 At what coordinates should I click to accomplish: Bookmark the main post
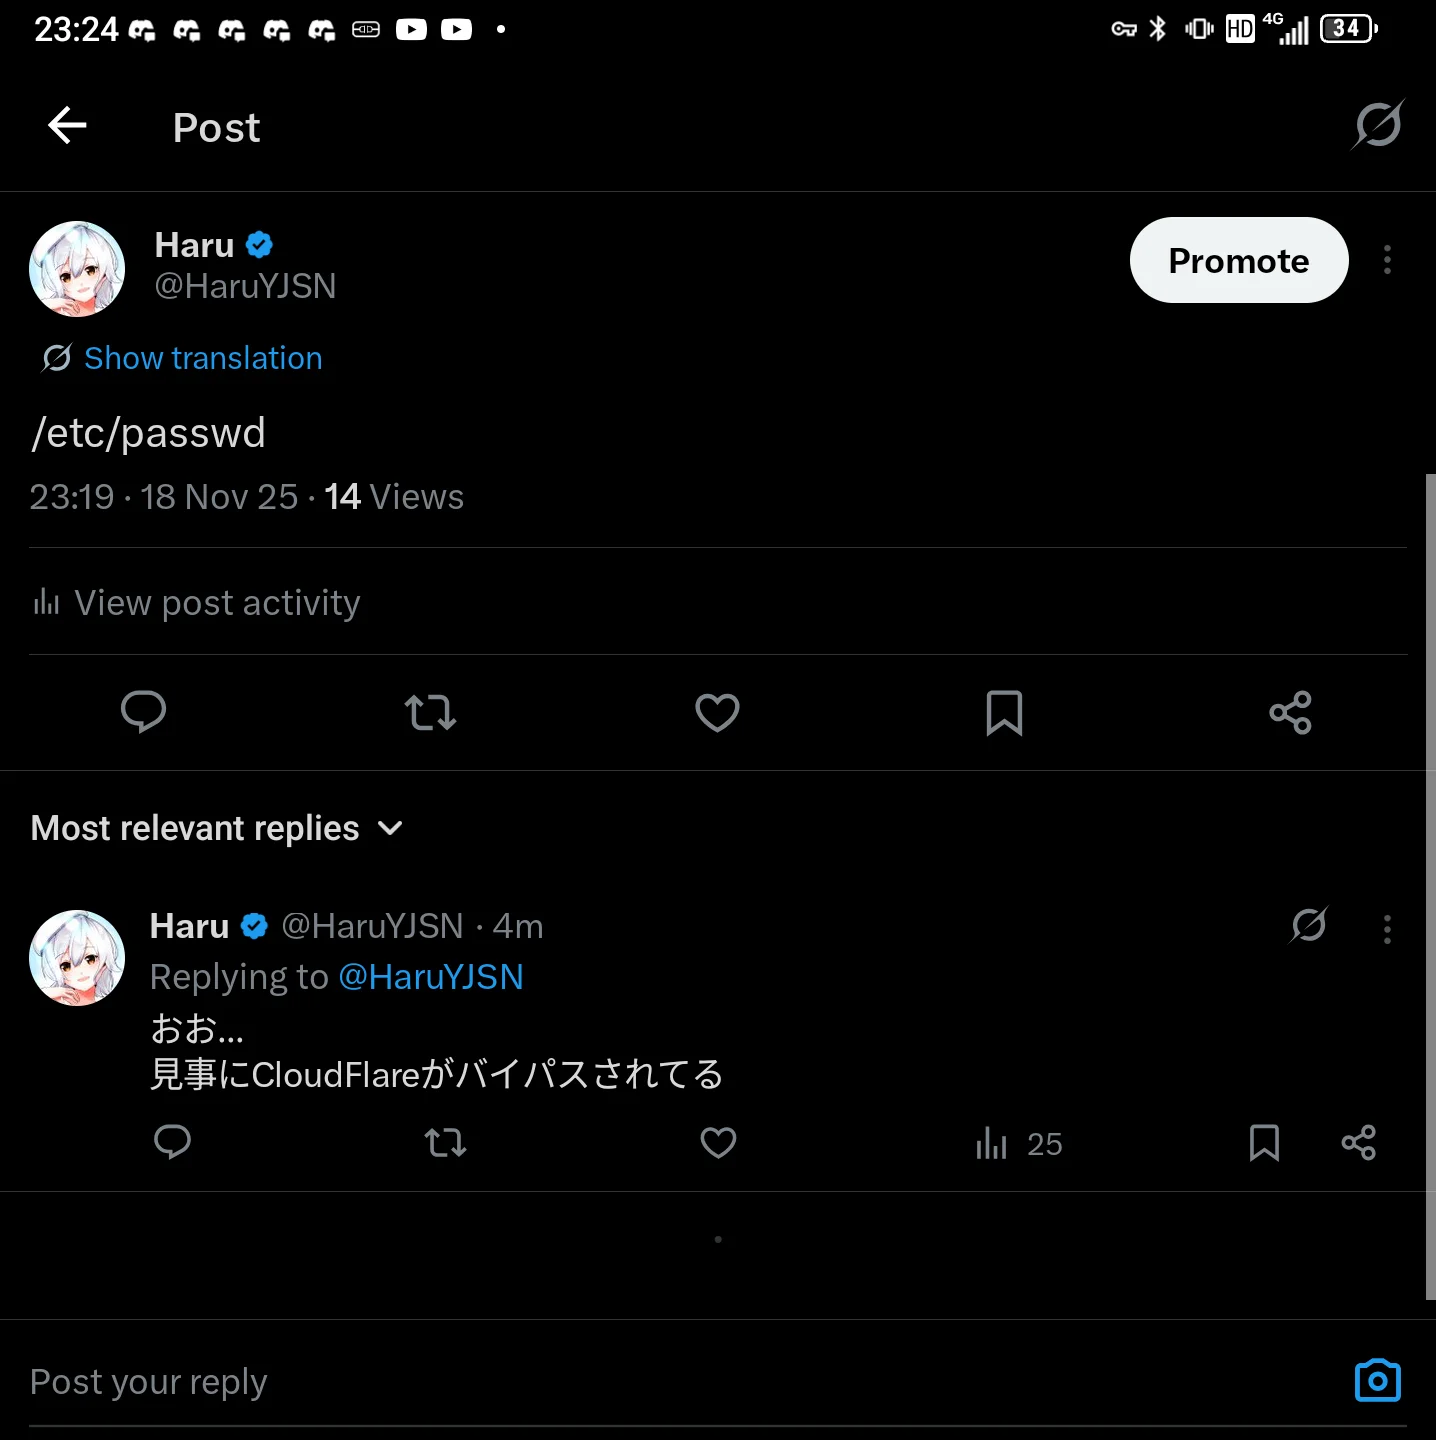click(x=1004, y=712)
